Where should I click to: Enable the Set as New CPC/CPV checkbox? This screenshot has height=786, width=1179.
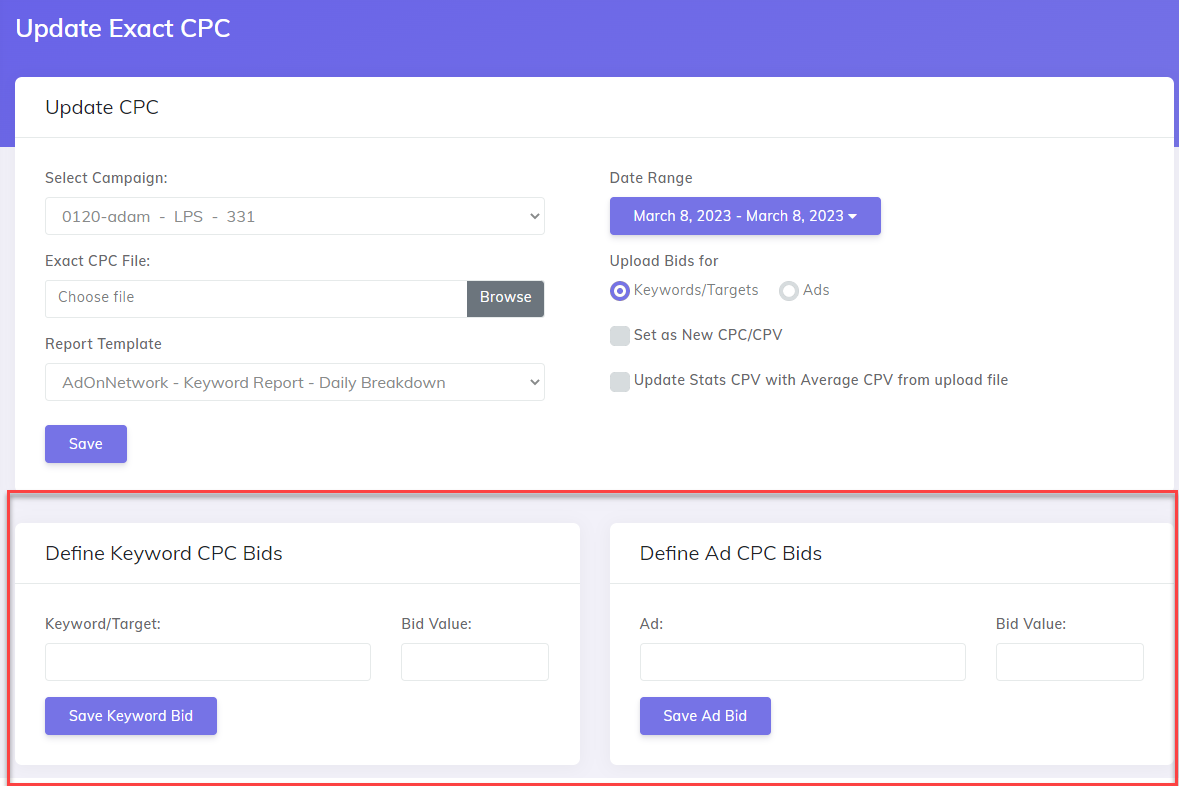coord(620,336)
